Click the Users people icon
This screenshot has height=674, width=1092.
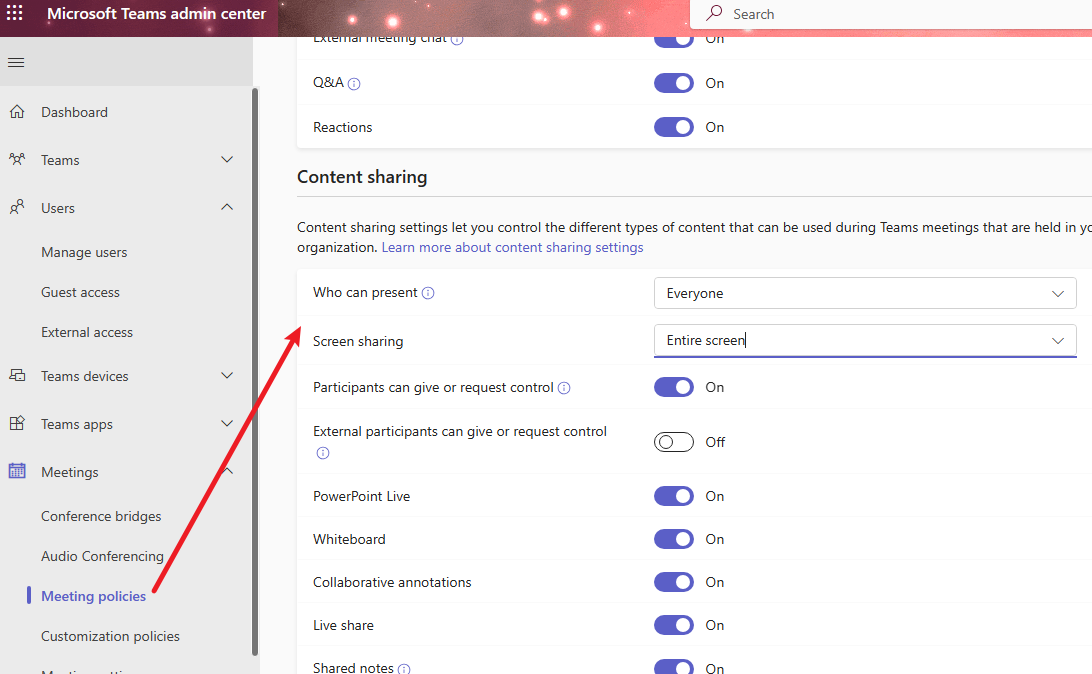click(x=17, y=207)
